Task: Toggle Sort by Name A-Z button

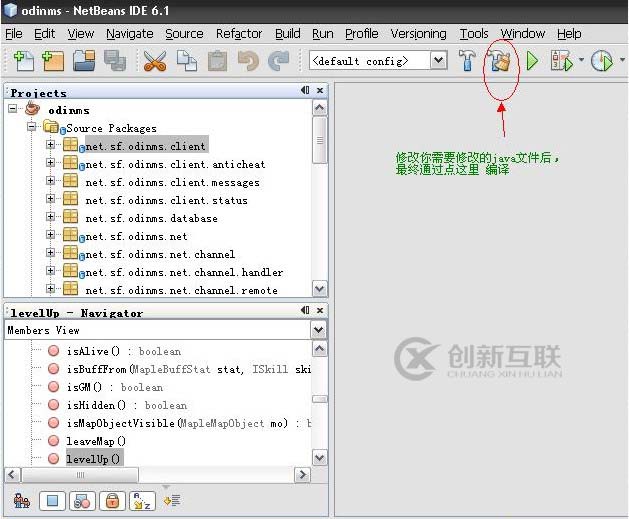Action: 142,501
